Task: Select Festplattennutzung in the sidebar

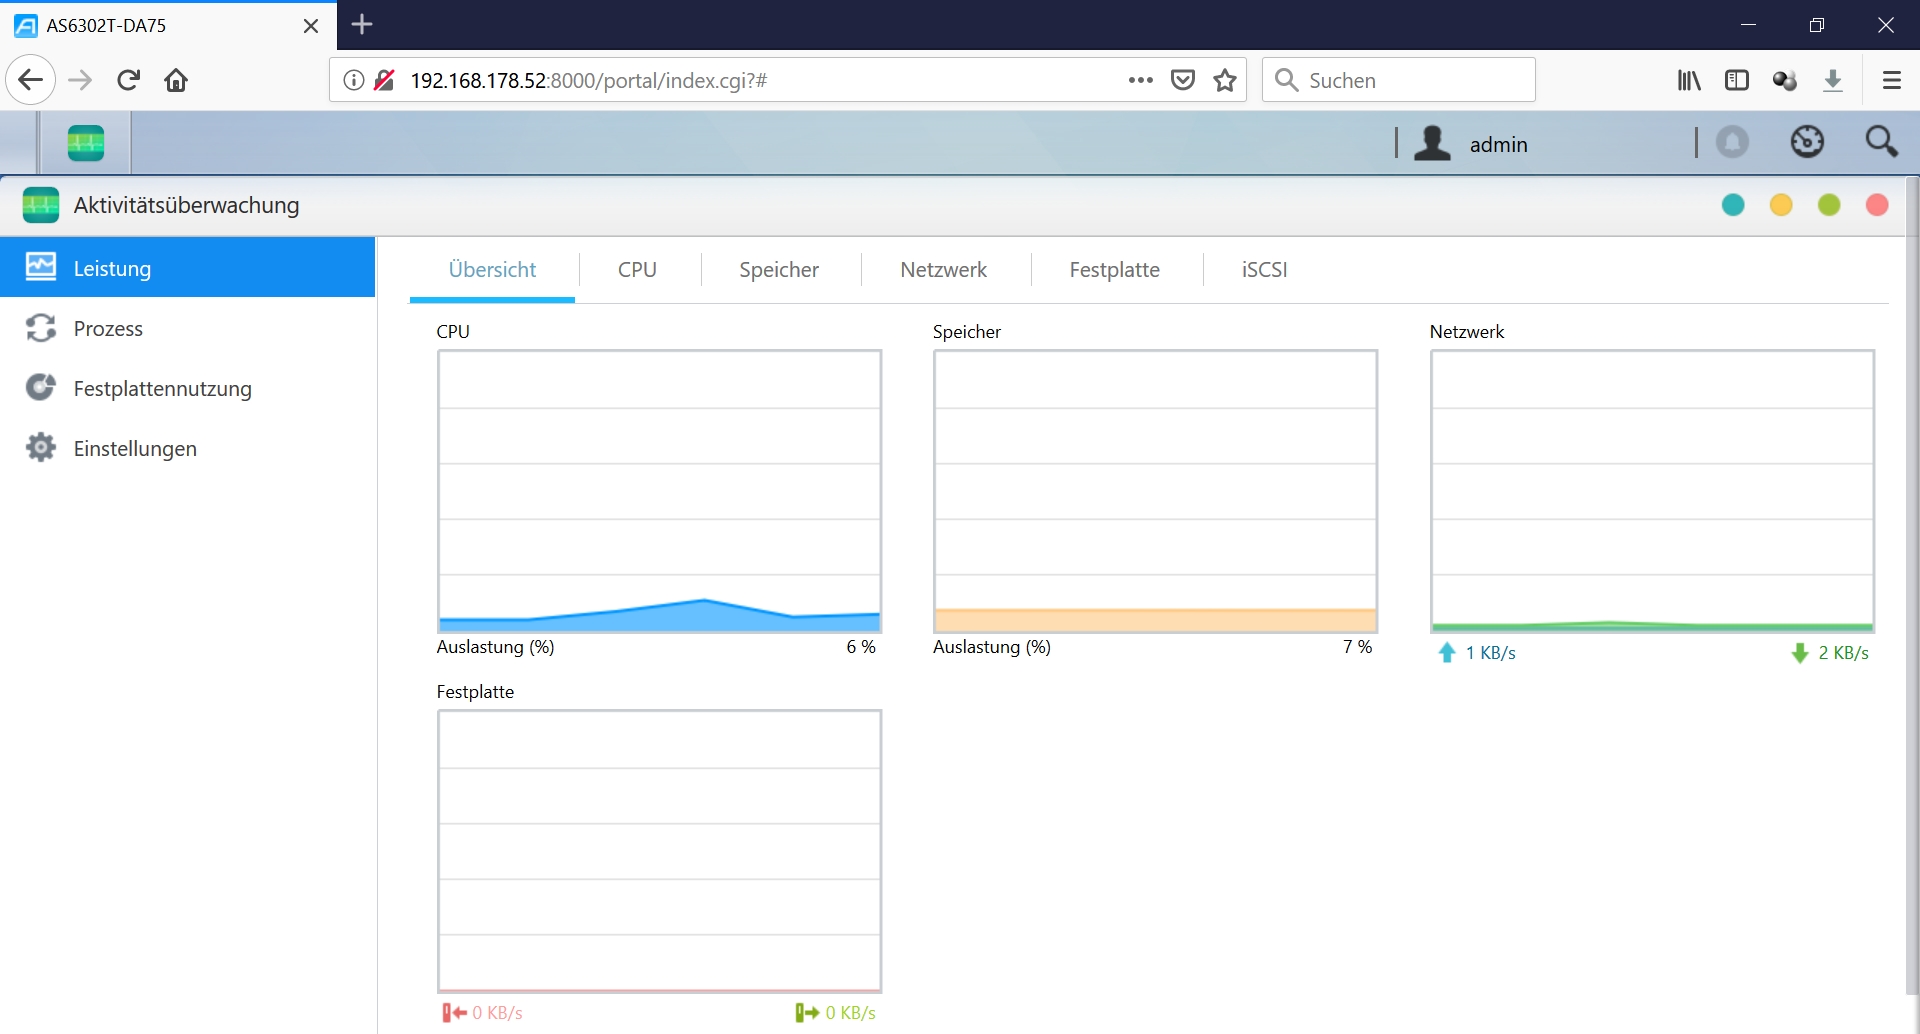Action: pyautogui.click(x=162, y=389)
